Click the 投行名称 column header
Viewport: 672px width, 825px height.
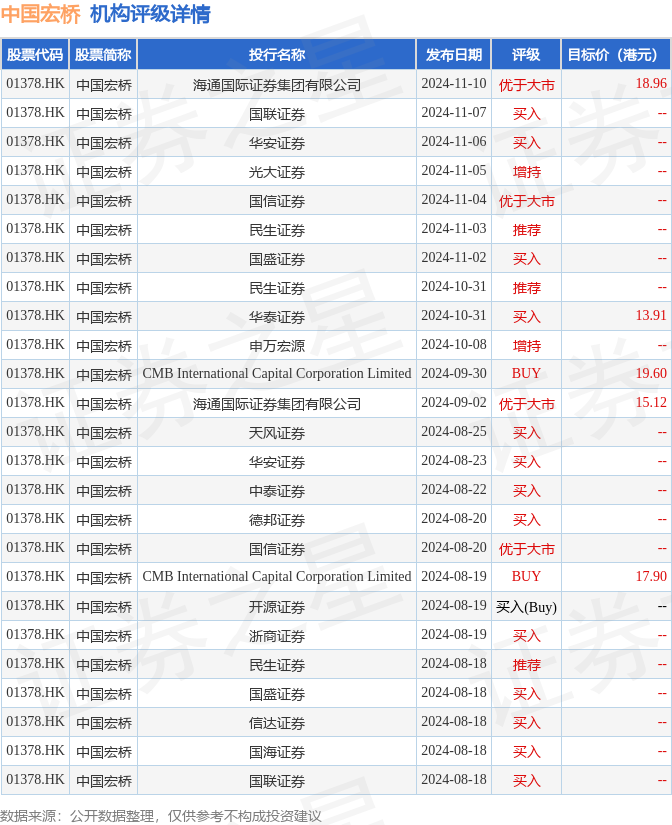pyautogui.click(x=277, y=55)
